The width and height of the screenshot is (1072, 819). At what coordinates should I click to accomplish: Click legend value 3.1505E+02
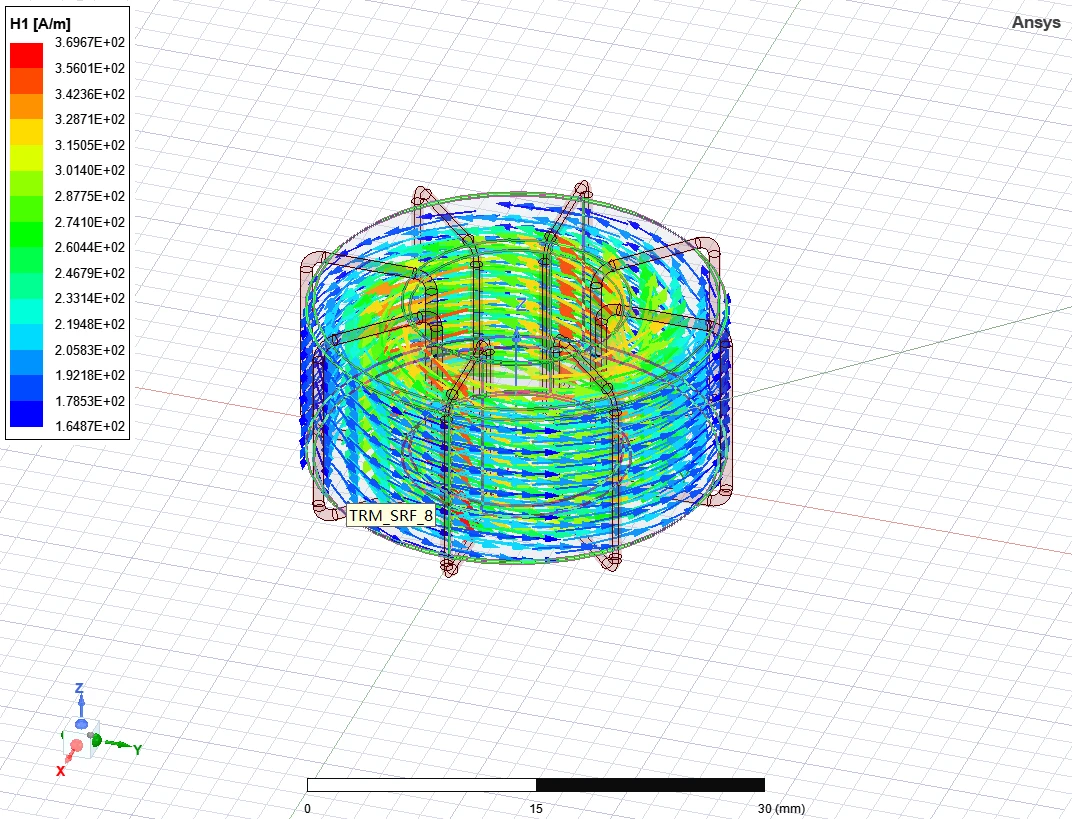90,145
